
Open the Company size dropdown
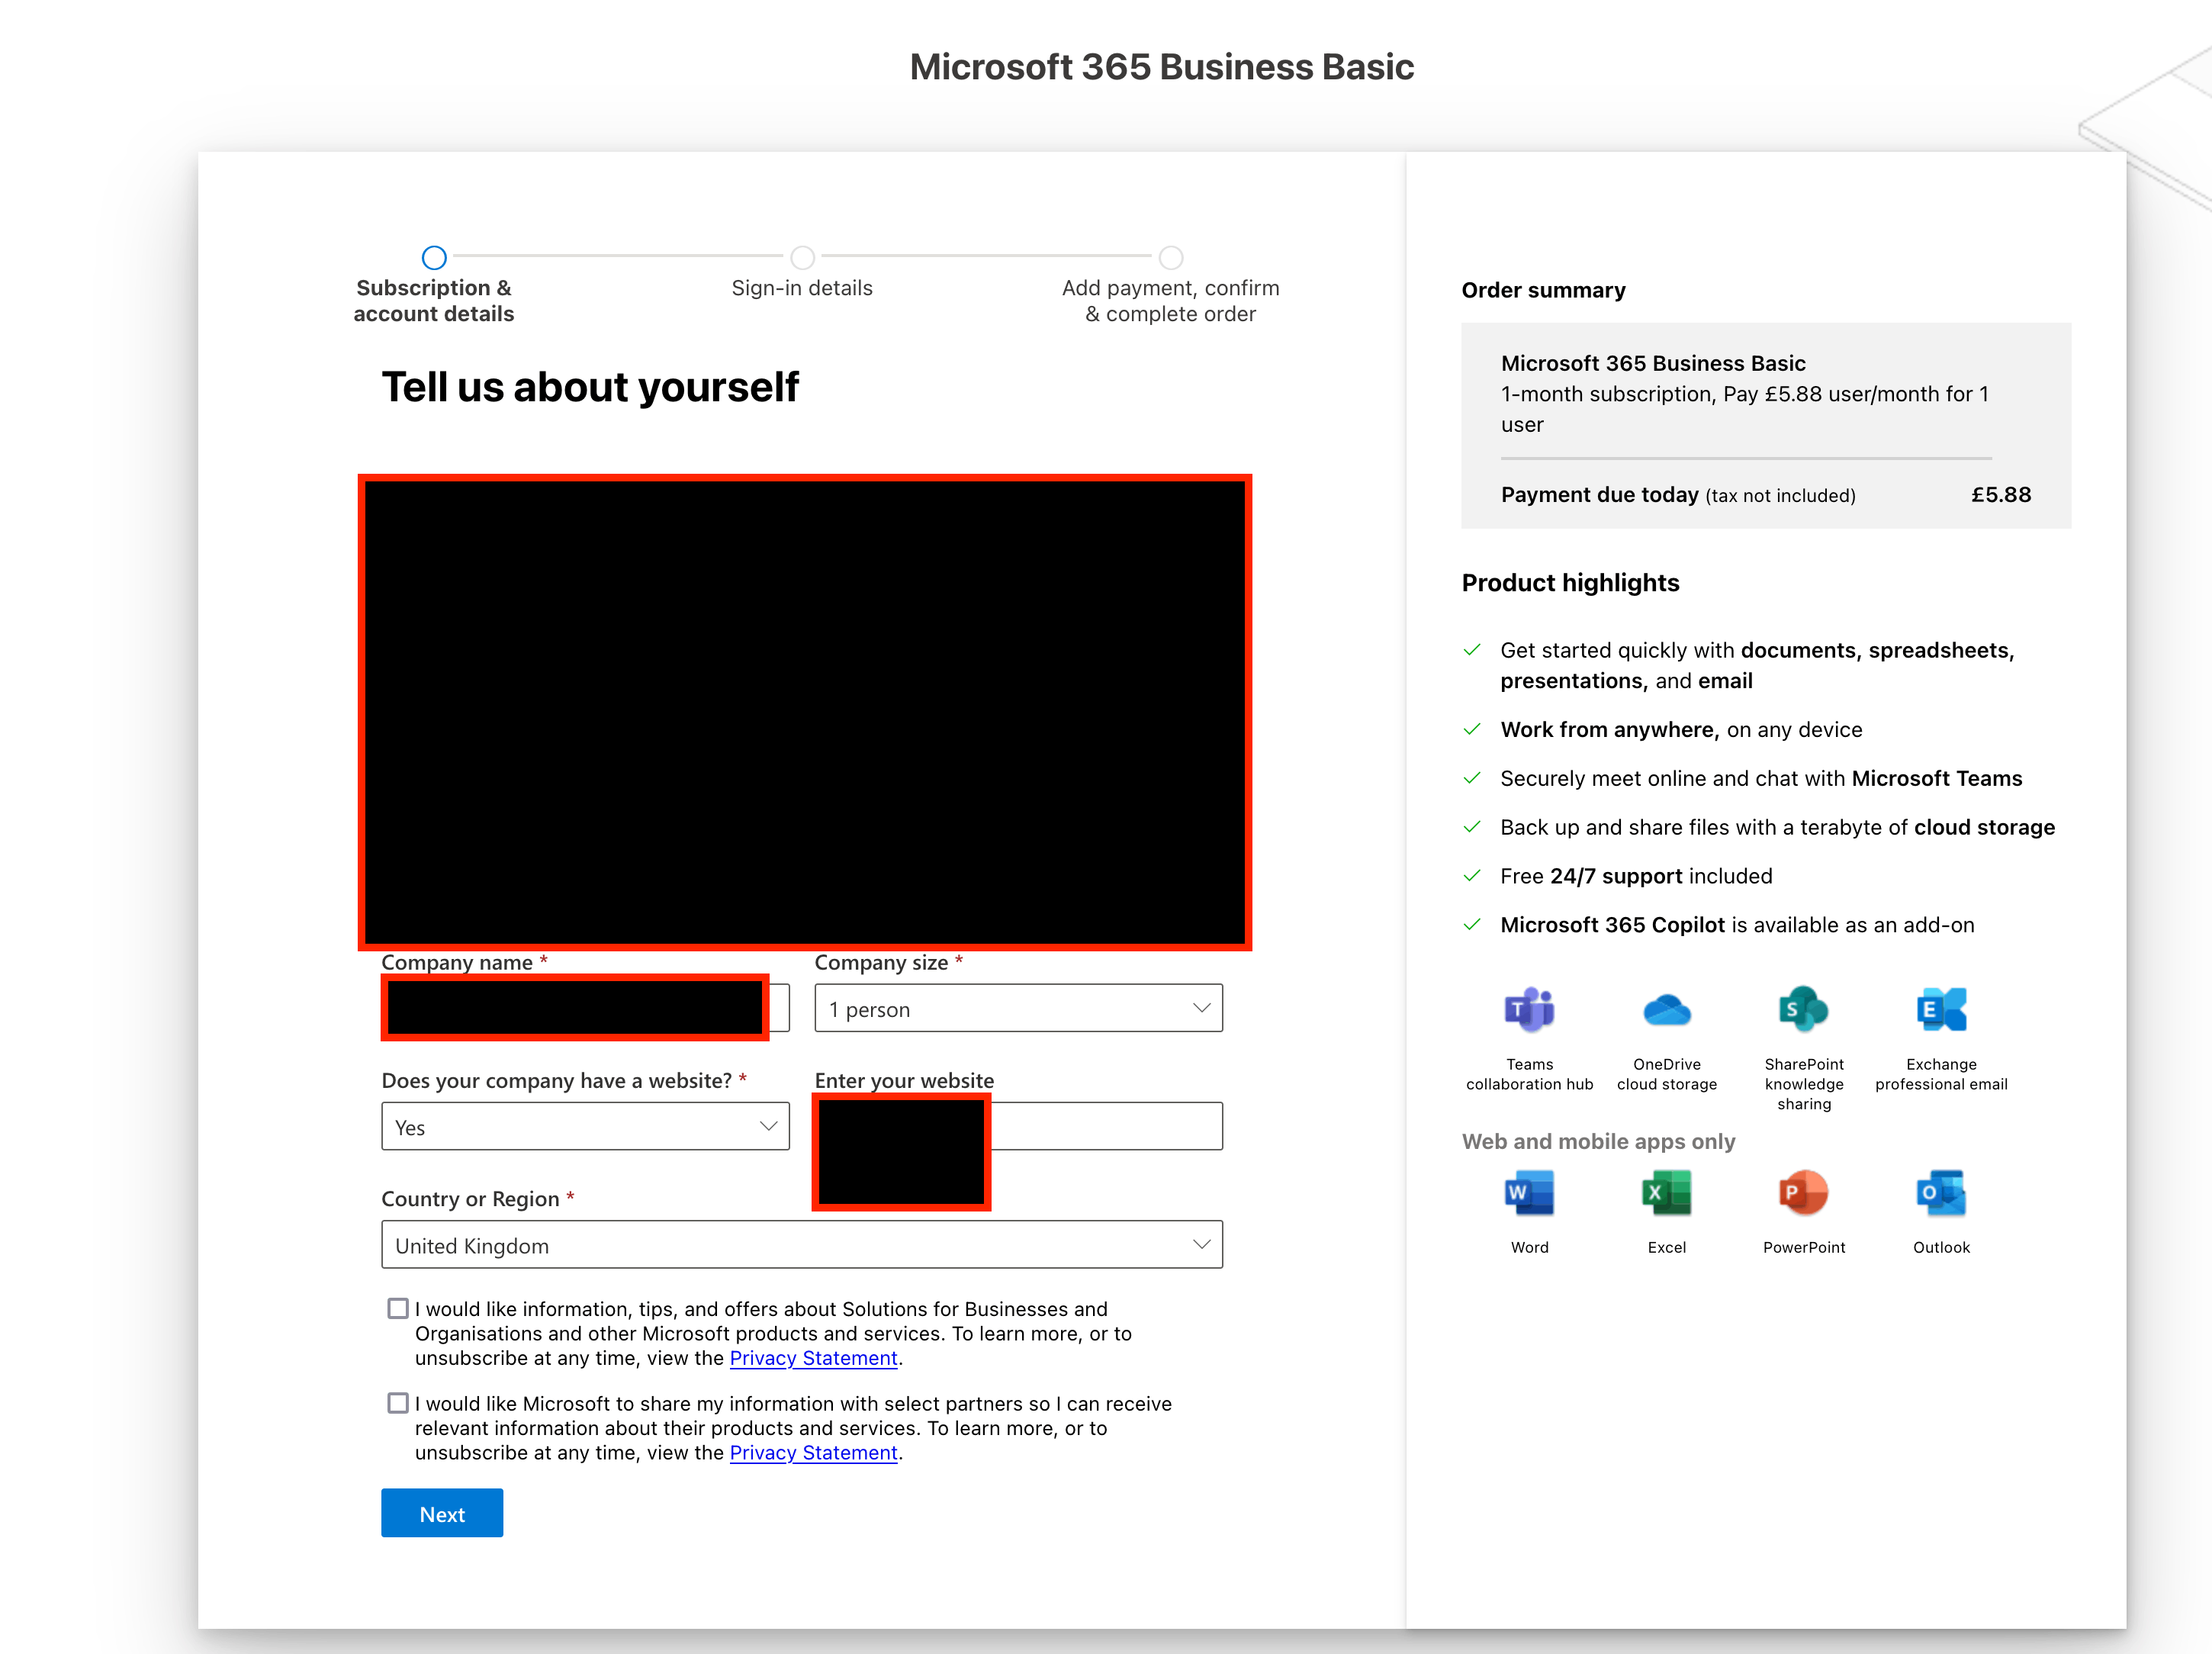pyautogui.click(x=1018, y=1009)
